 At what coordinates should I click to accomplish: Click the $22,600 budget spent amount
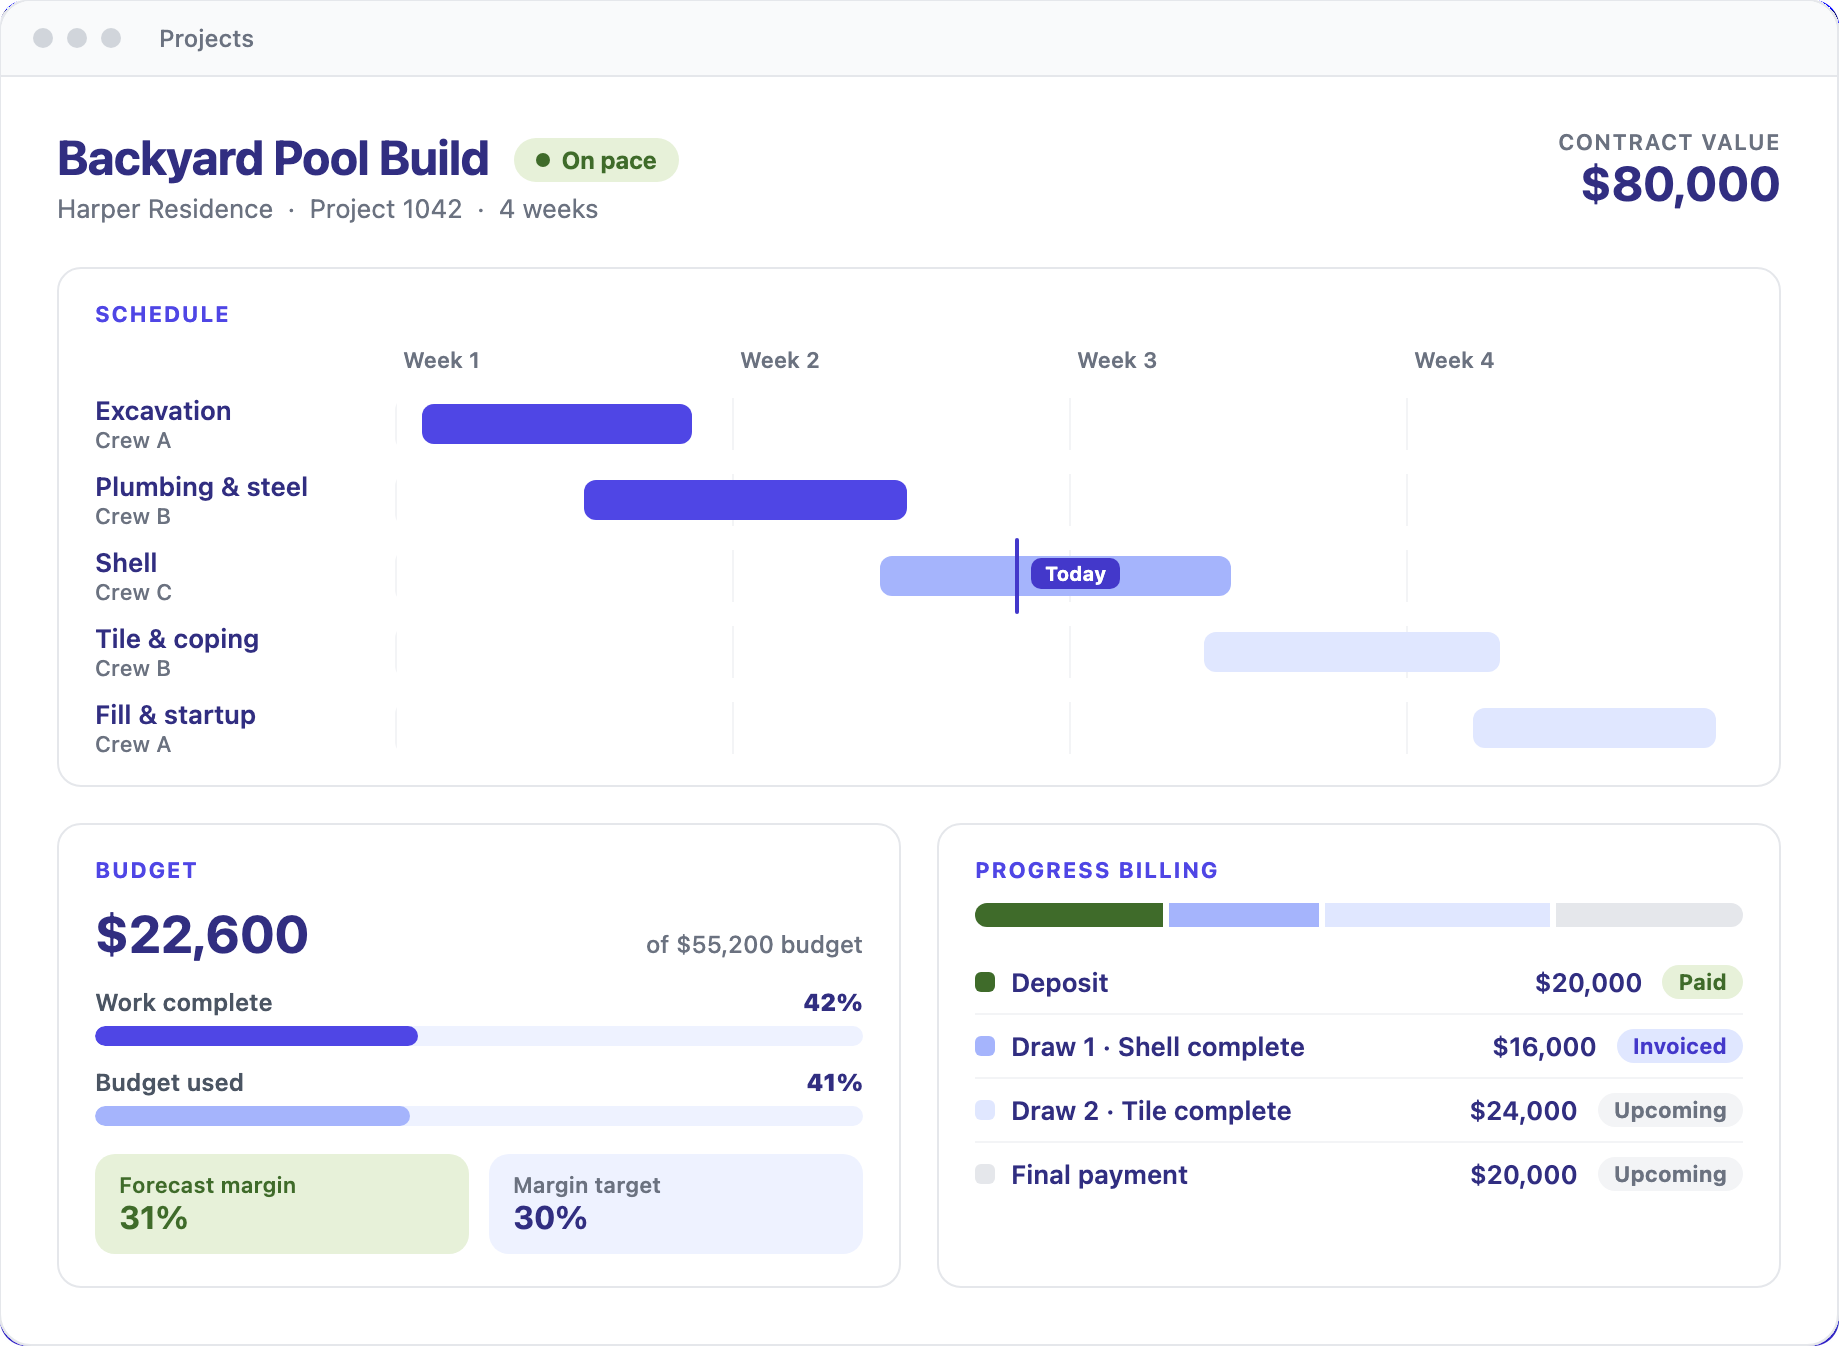coord(202,935)
